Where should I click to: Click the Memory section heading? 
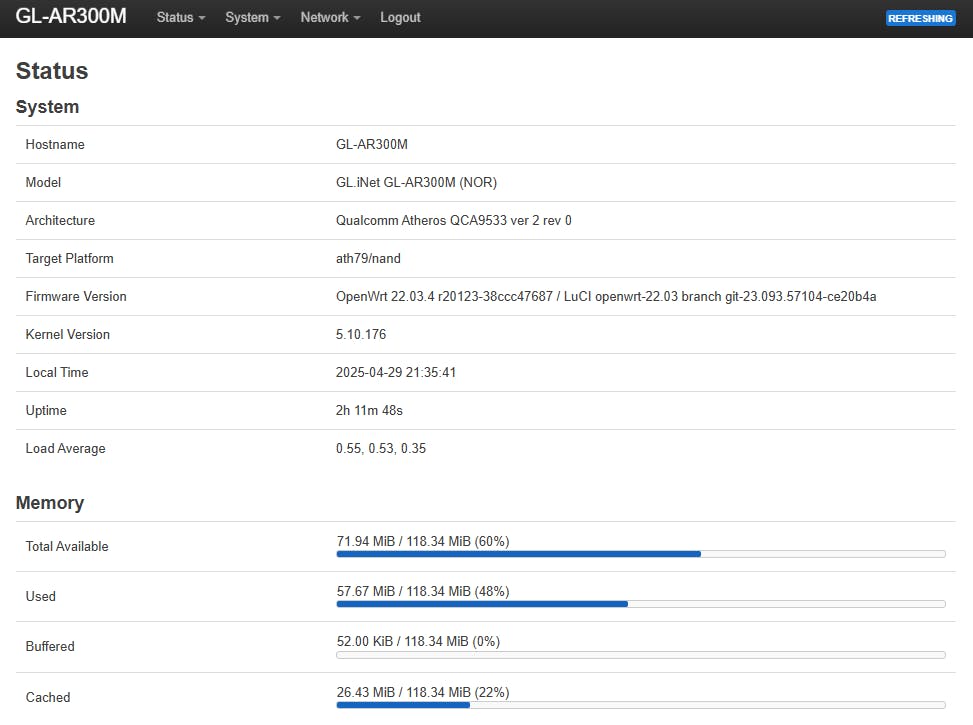pos(50,503)
